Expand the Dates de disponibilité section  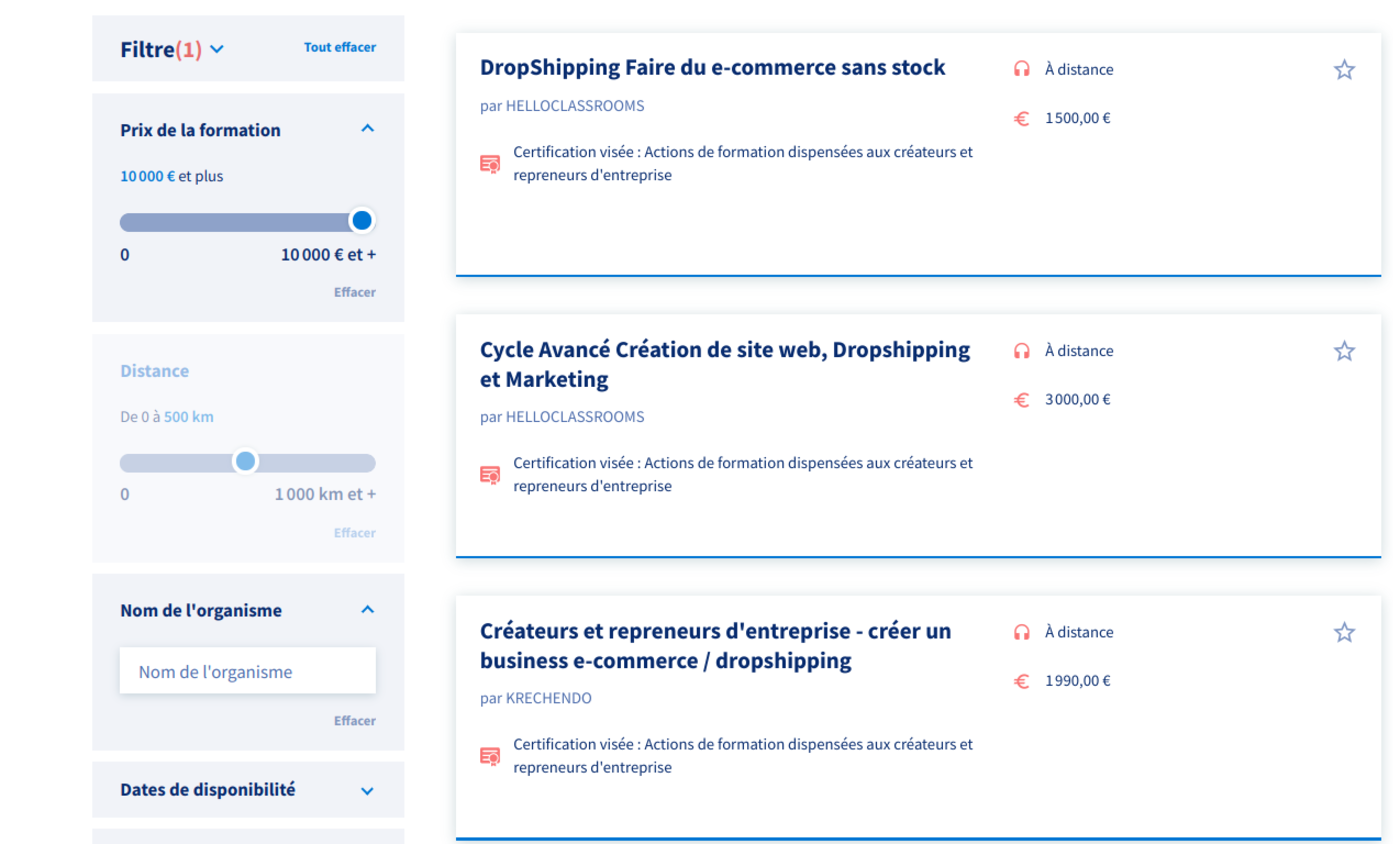367,790
